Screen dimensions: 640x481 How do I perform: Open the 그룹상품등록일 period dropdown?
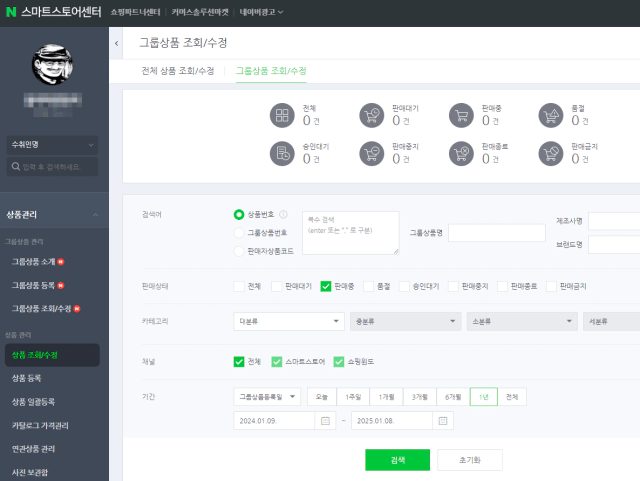pos(267,396)
